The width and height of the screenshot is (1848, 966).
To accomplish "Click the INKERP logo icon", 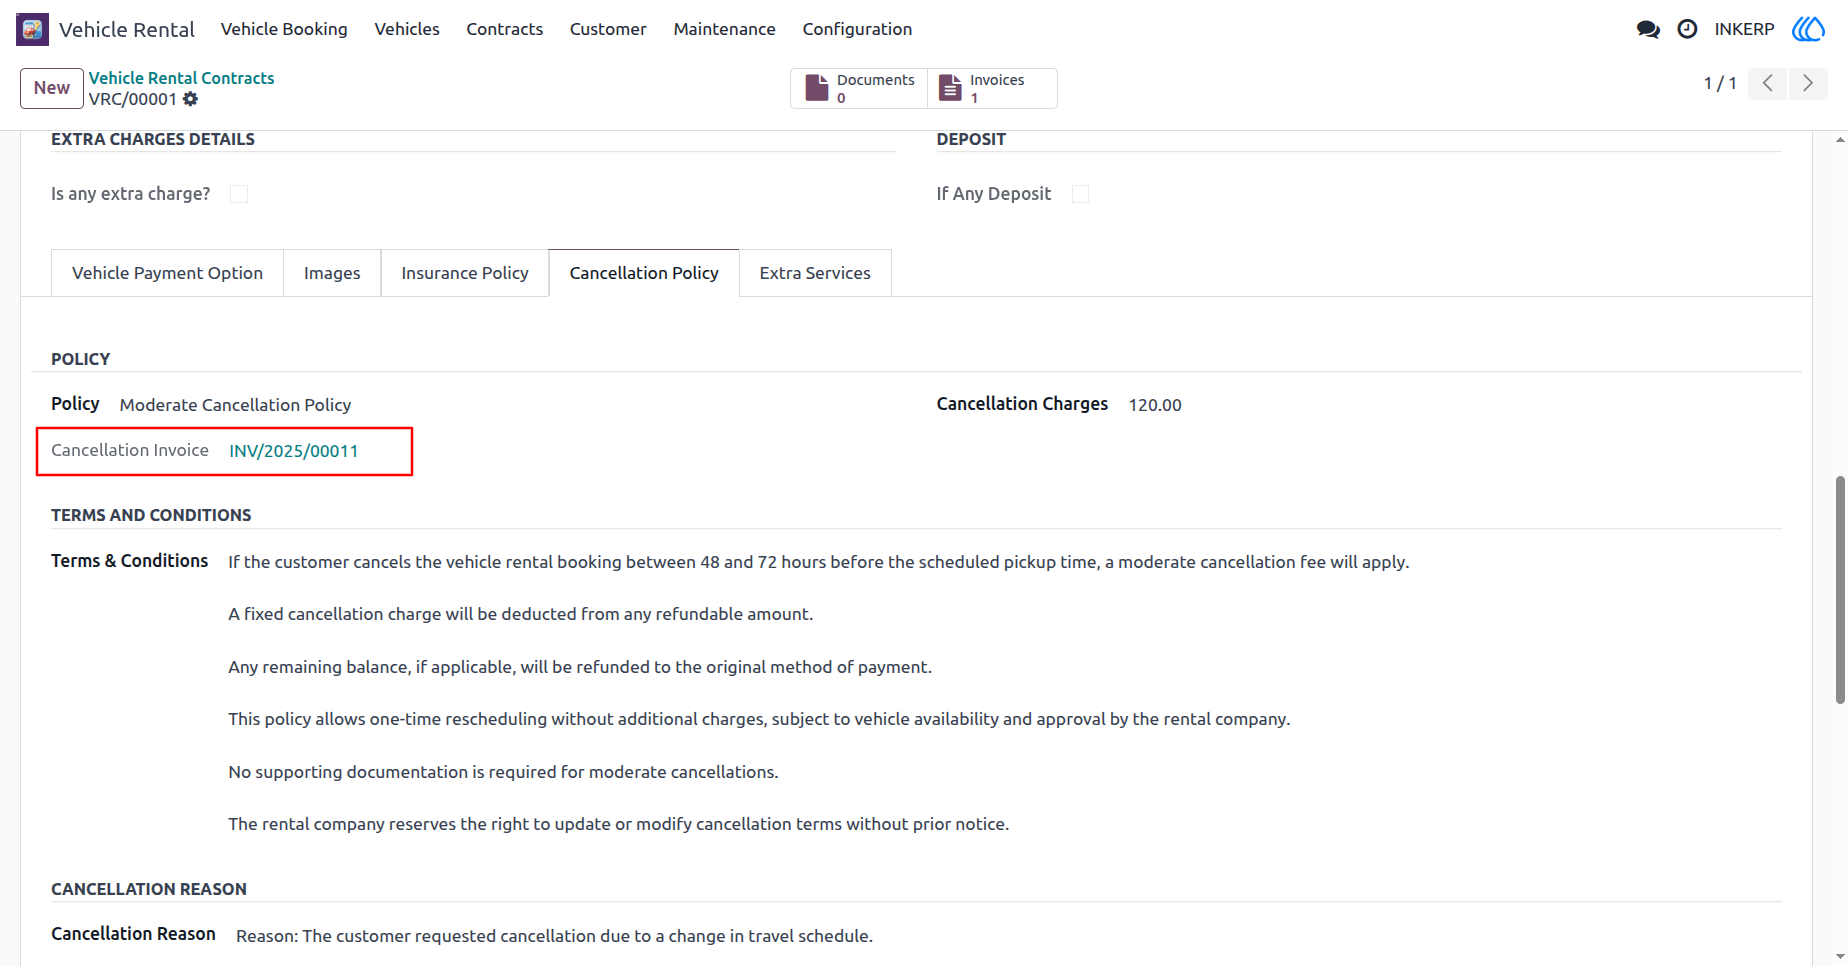I will click(1808, 29).
